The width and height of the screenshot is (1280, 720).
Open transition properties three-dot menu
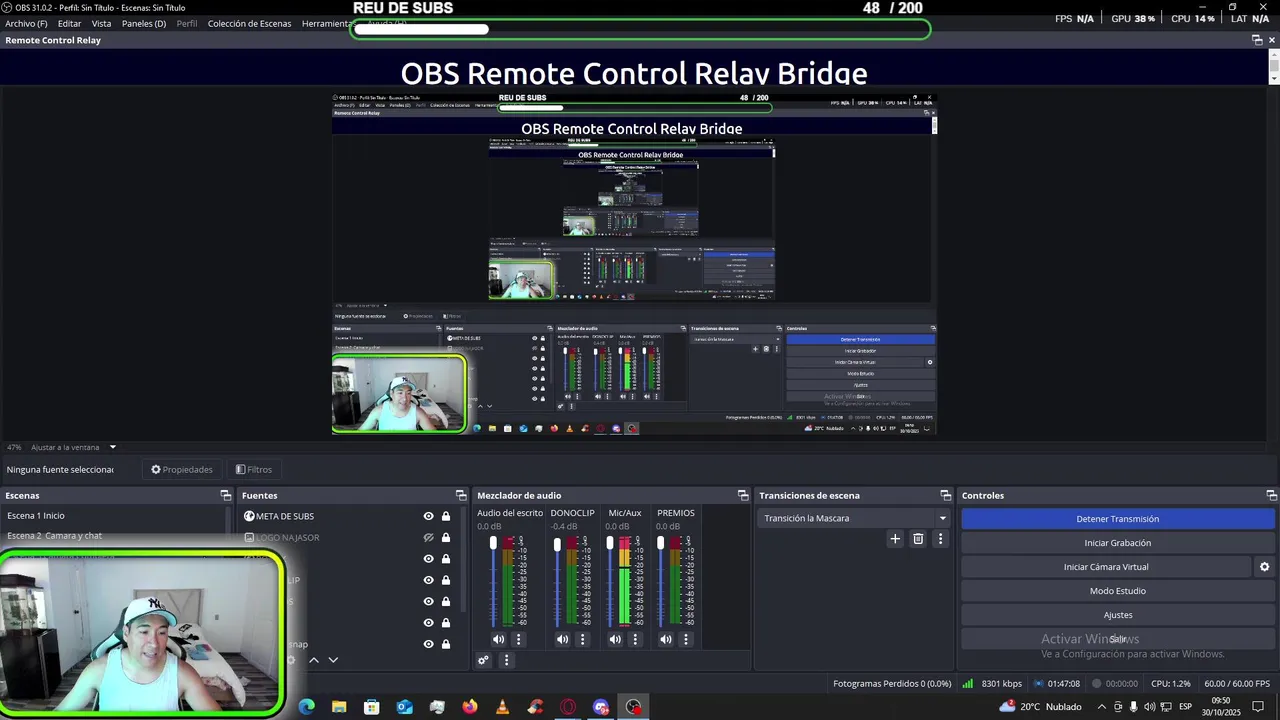tap(940, 539)
